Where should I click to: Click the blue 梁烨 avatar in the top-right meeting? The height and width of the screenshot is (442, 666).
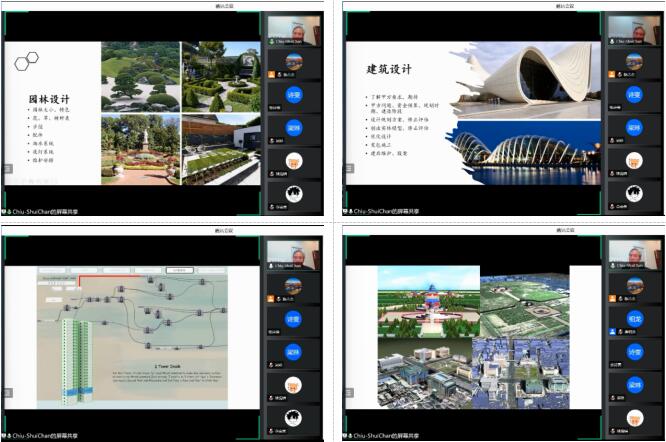[x=634, y=127]
